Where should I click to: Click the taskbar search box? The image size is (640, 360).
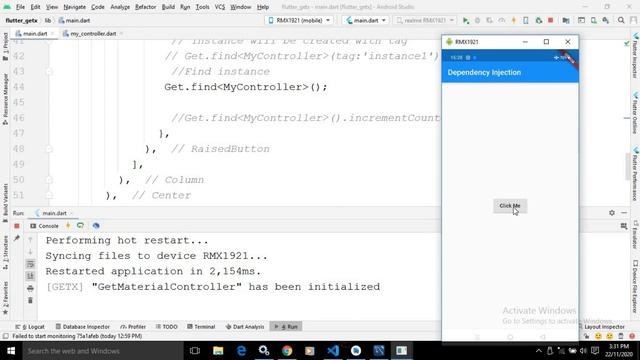[103, 351]
